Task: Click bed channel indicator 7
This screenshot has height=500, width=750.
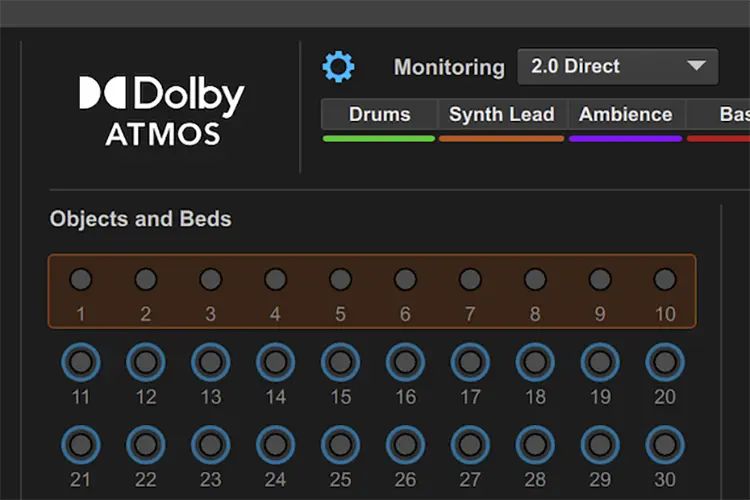Action: [470, 279]
